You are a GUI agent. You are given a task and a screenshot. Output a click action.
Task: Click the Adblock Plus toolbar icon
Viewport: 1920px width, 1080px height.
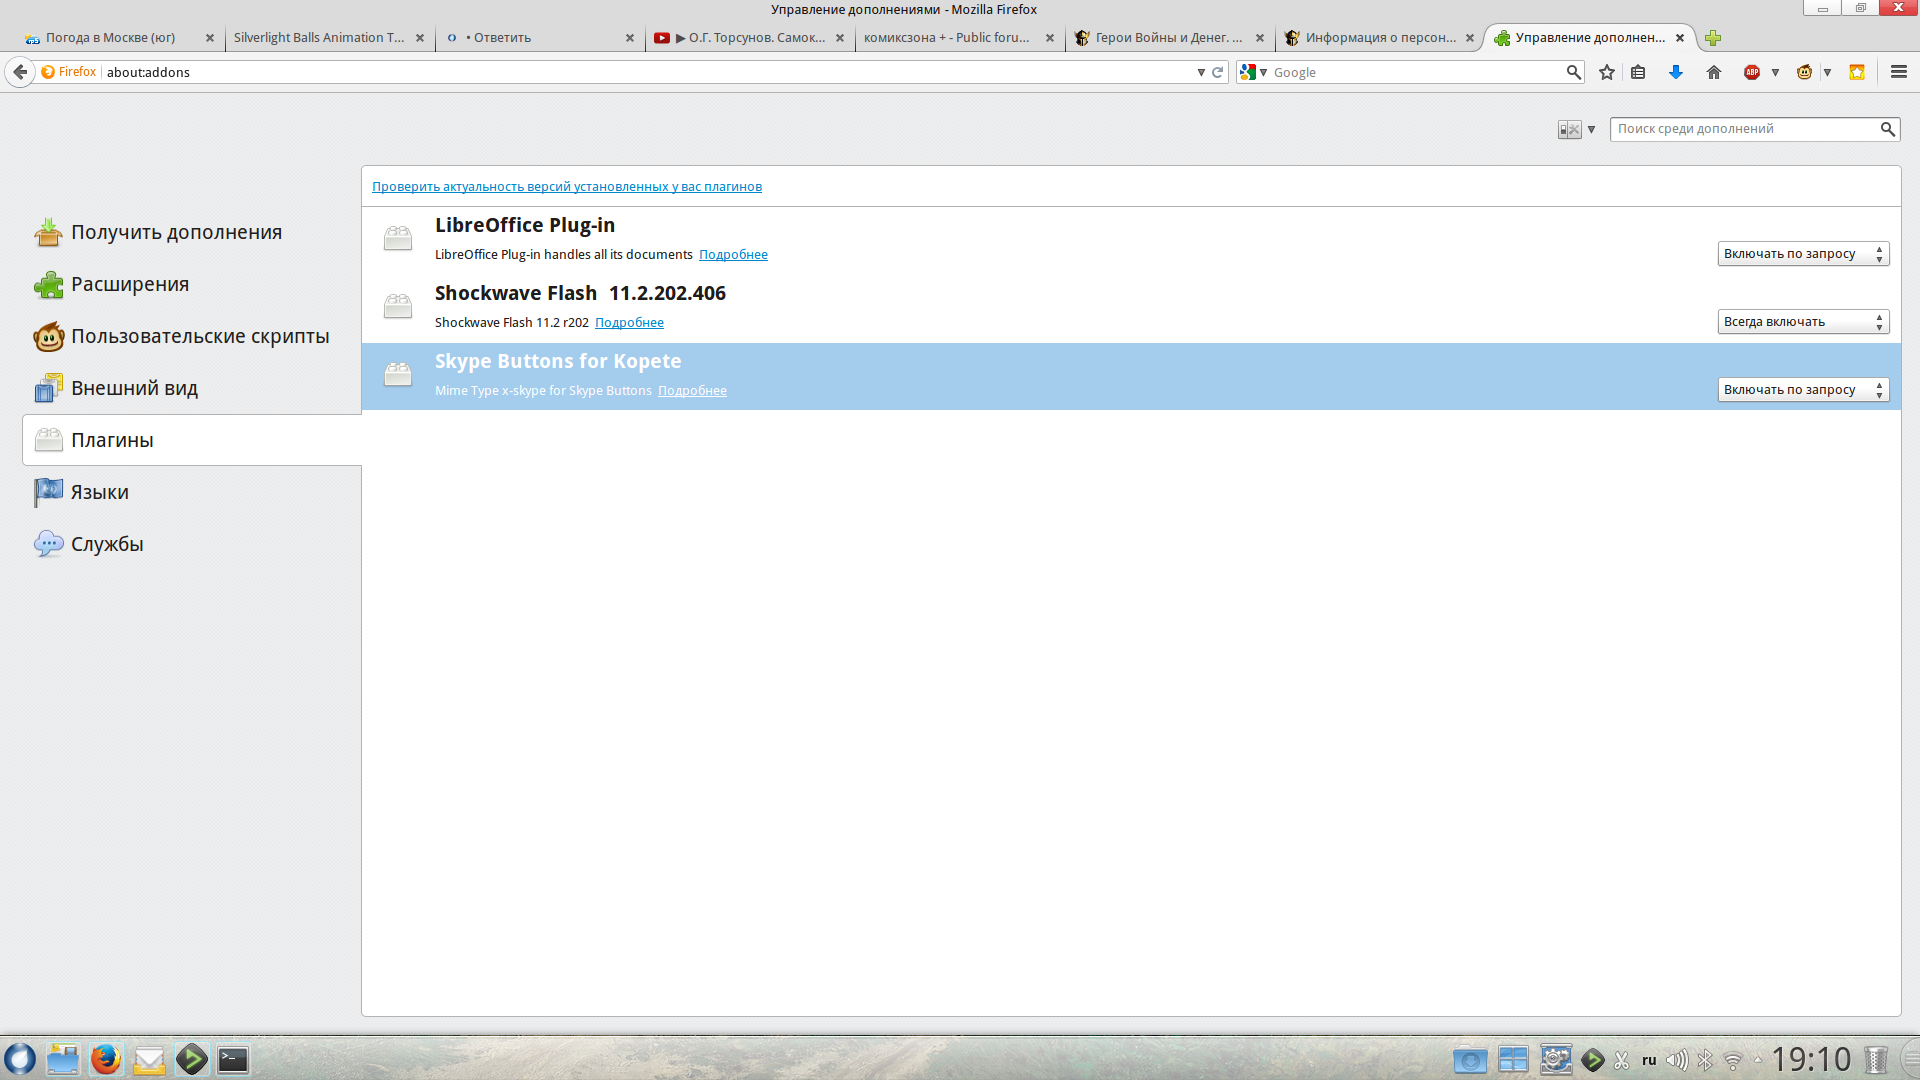pyautogui.click(x=1752, y=72)
